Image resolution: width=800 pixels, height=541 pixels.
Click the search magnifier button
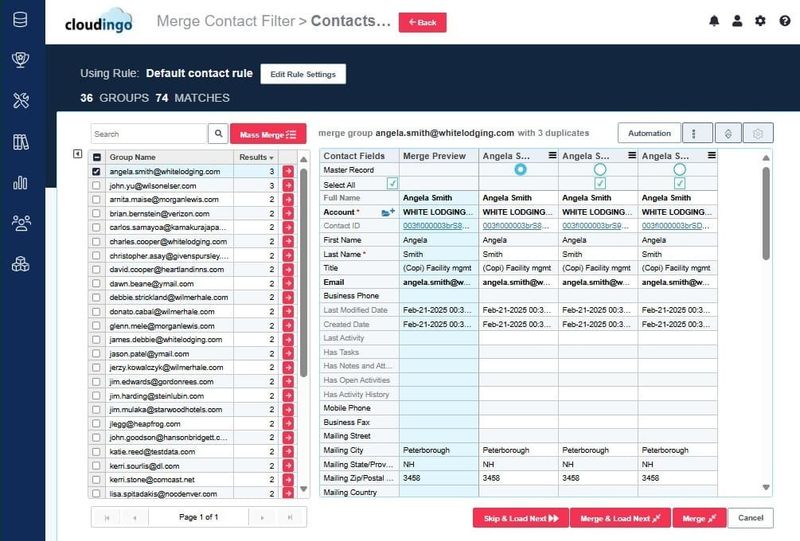coord(218,134)
